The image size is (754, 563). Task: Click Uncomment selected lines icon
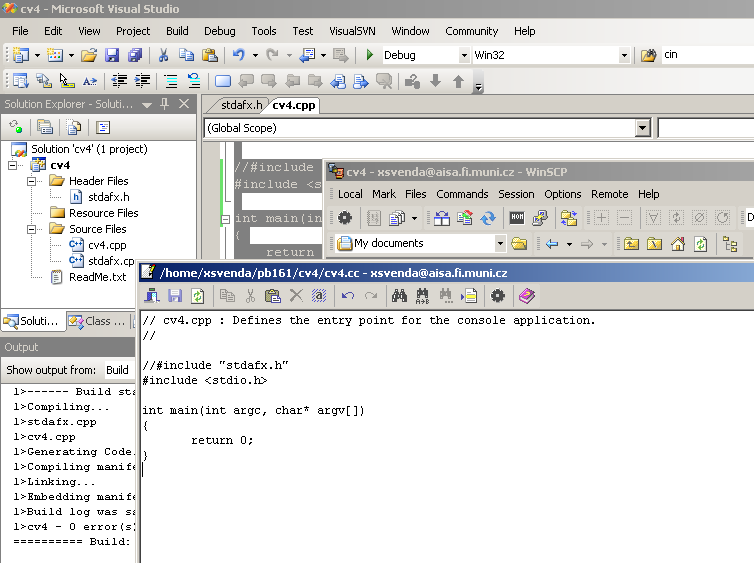pos(194,81)
